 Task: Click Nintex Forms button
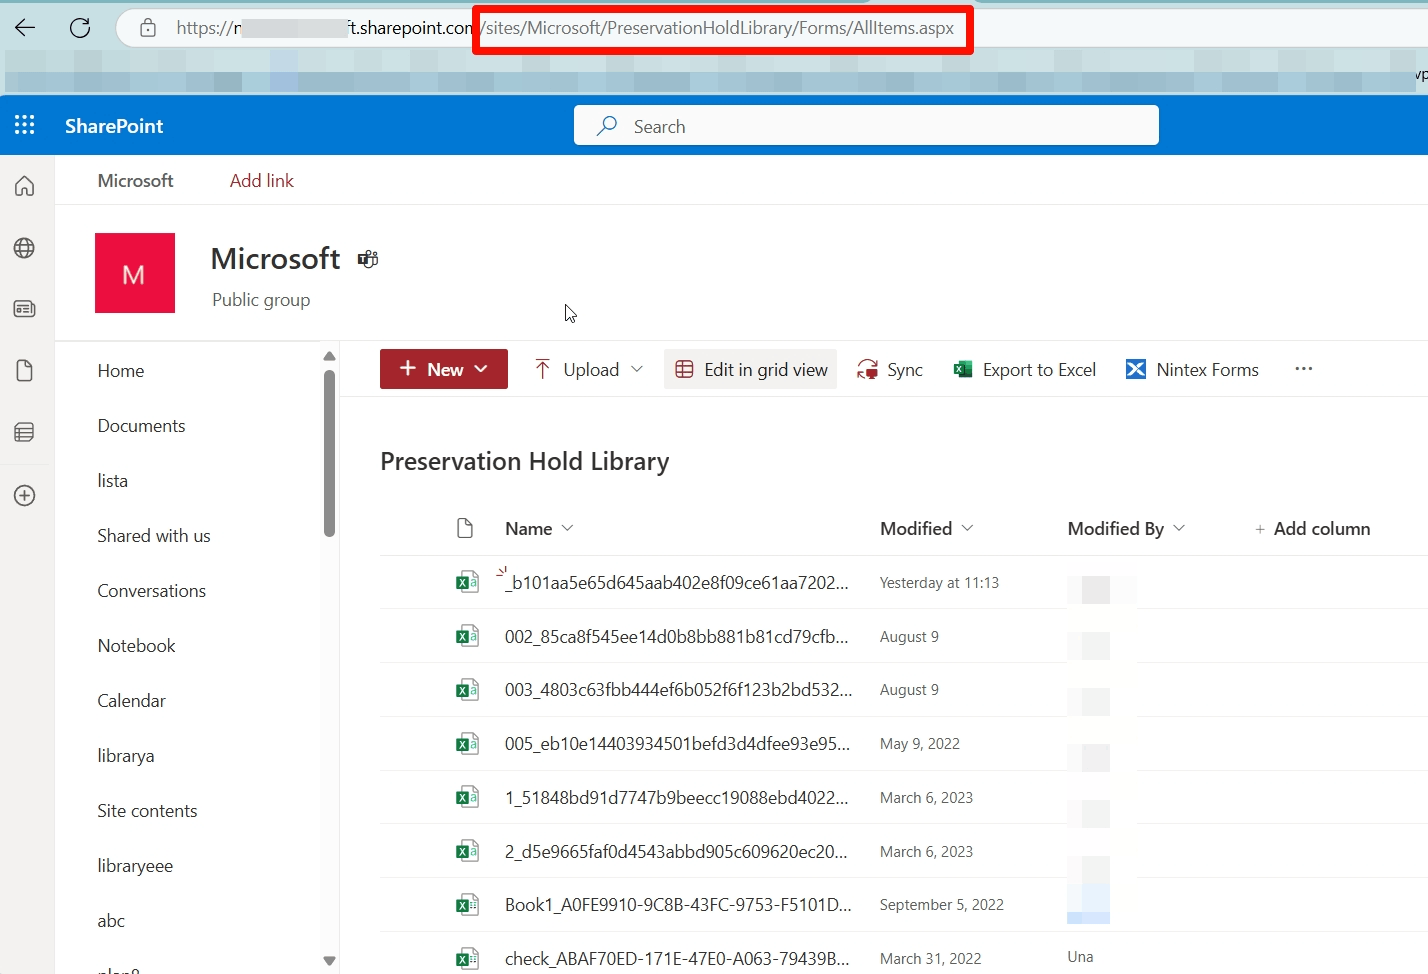1193,369
